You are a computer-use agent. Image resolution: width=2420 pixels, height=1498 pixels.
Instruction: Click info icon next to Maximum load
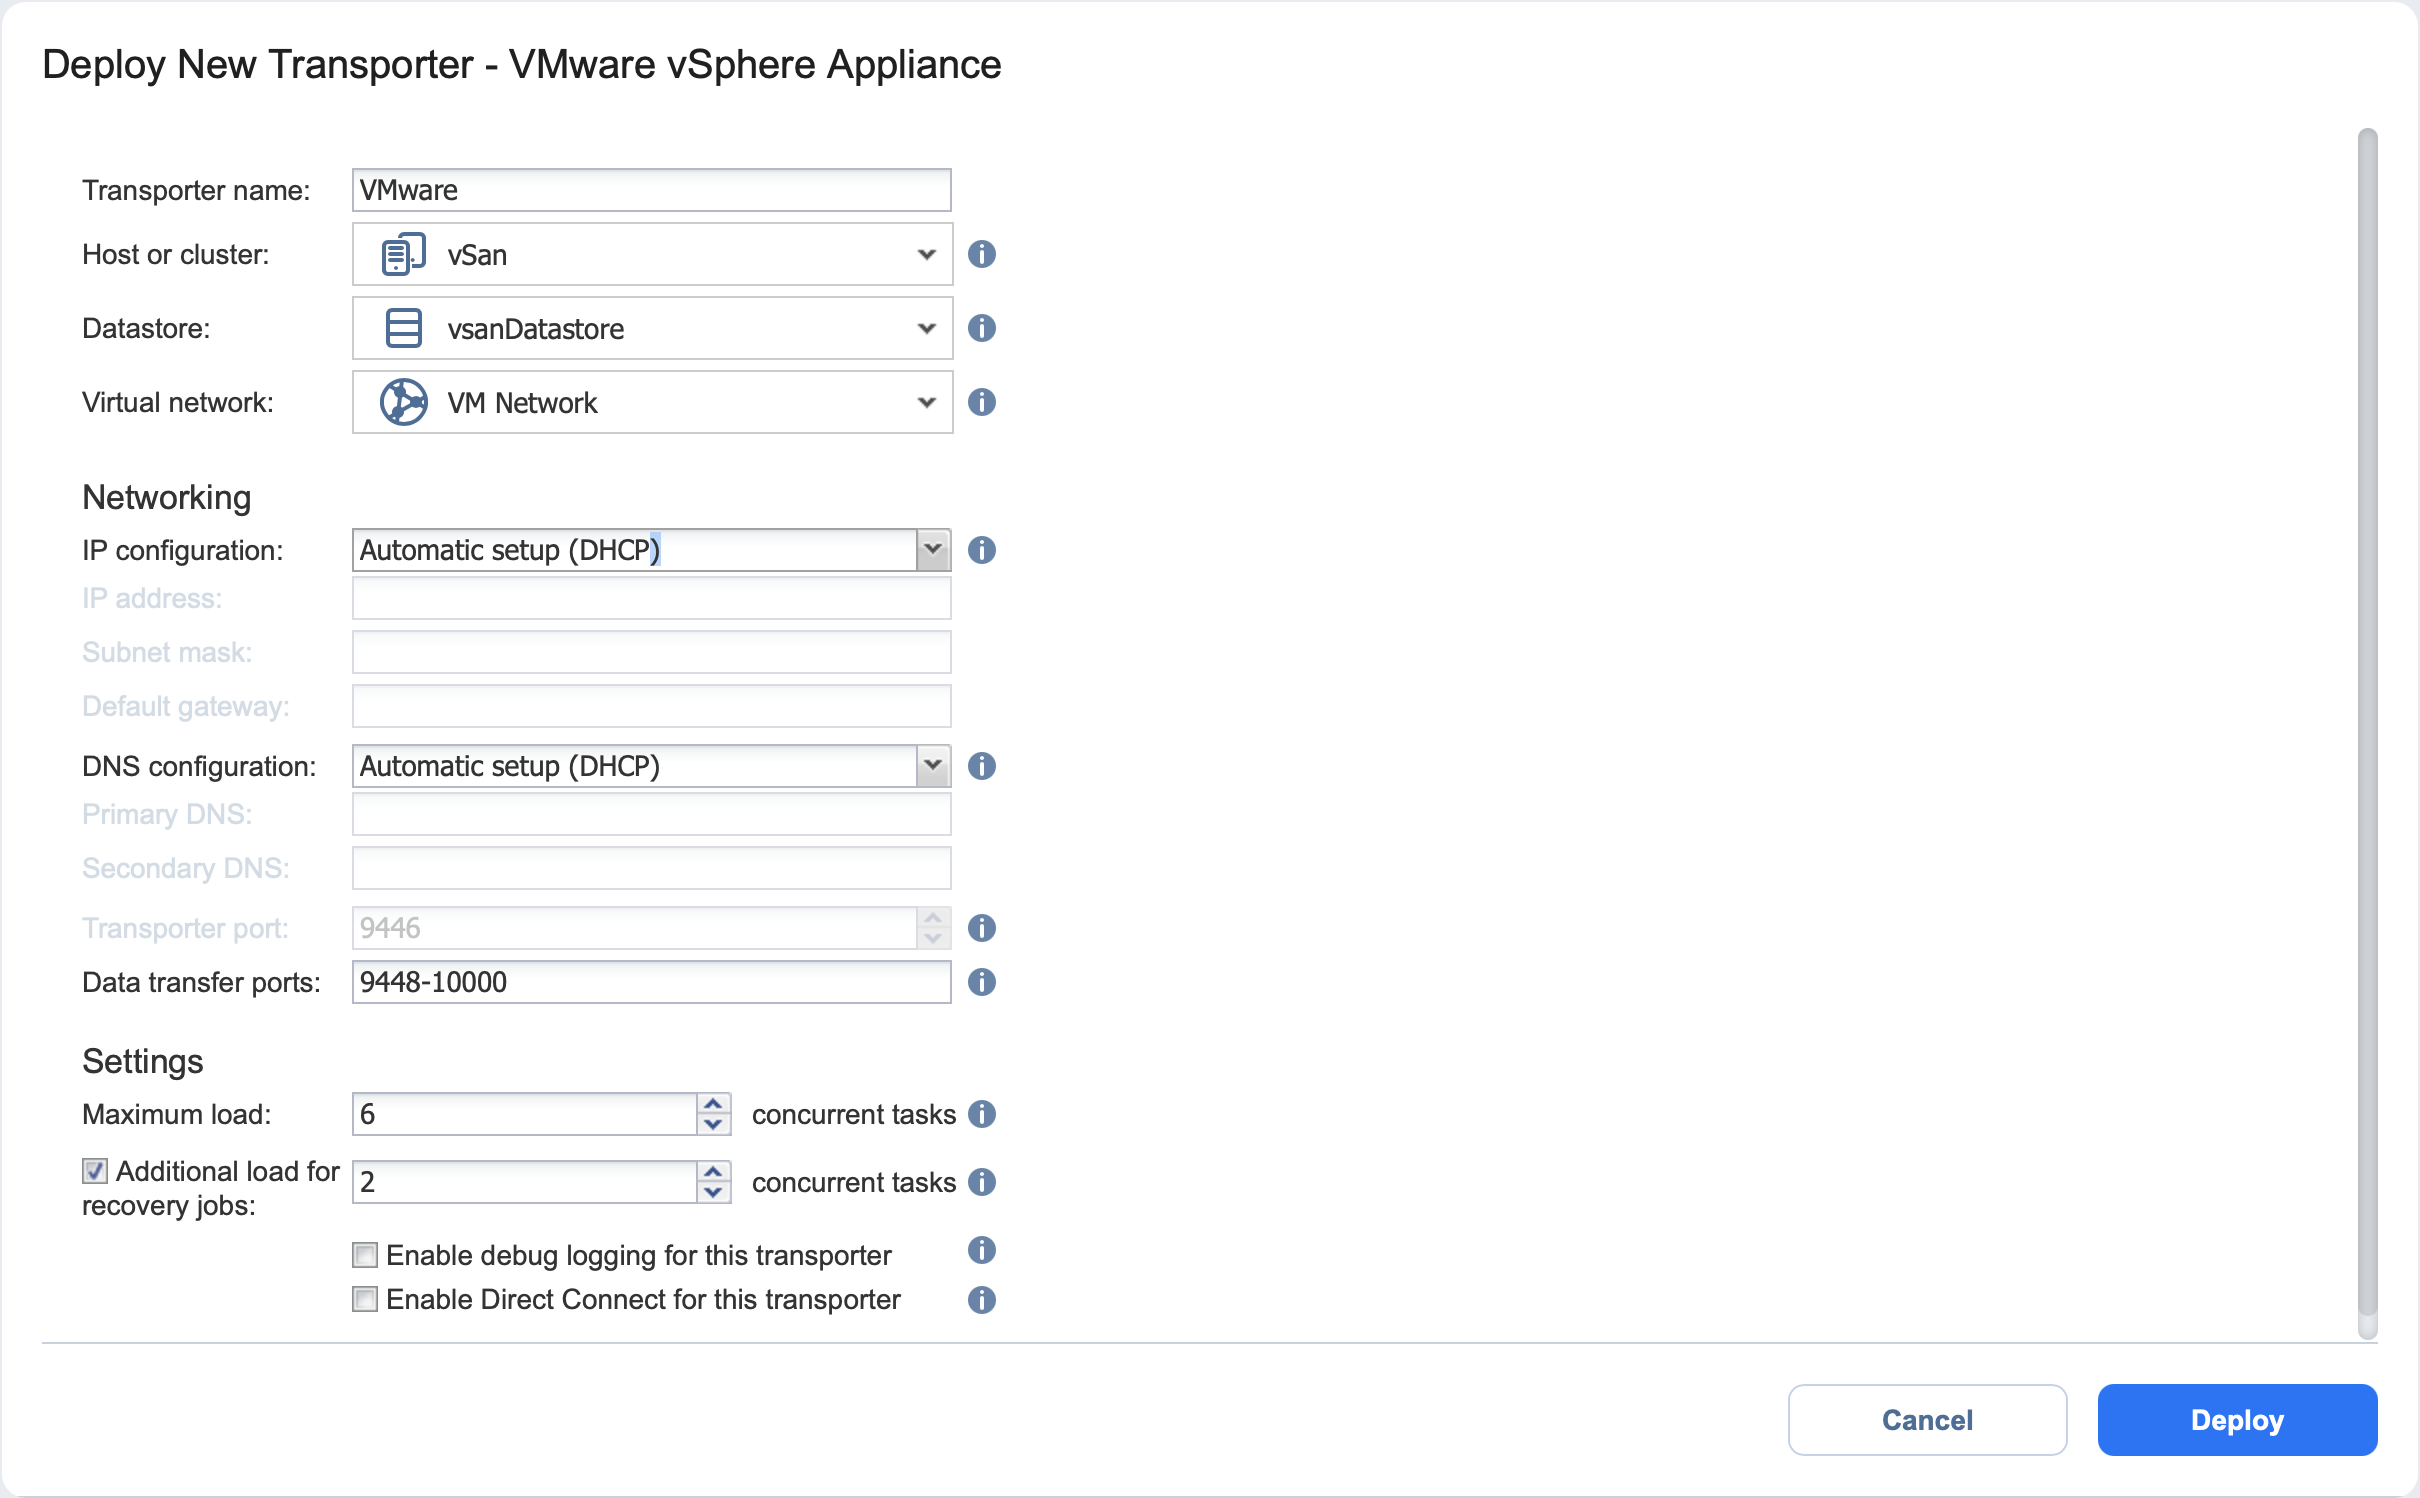point(981,1114)
